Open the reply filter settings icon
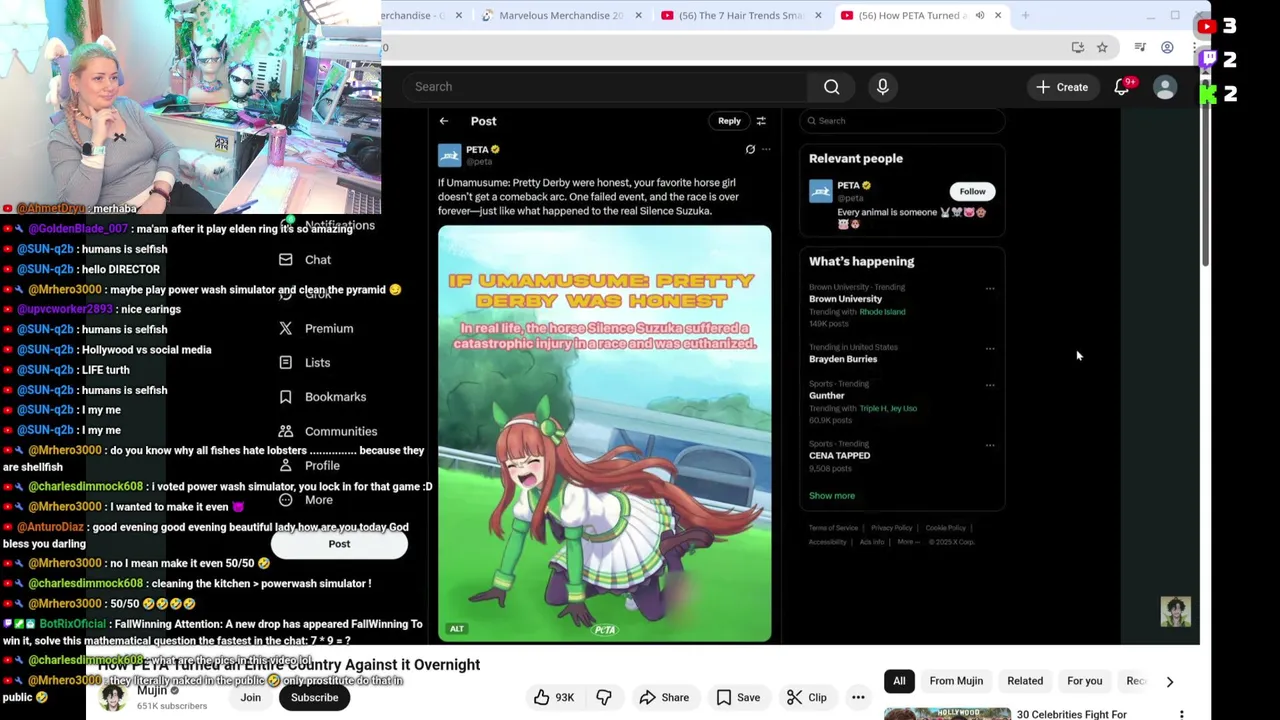1280x720 pixels. click(x=761, y=121)
